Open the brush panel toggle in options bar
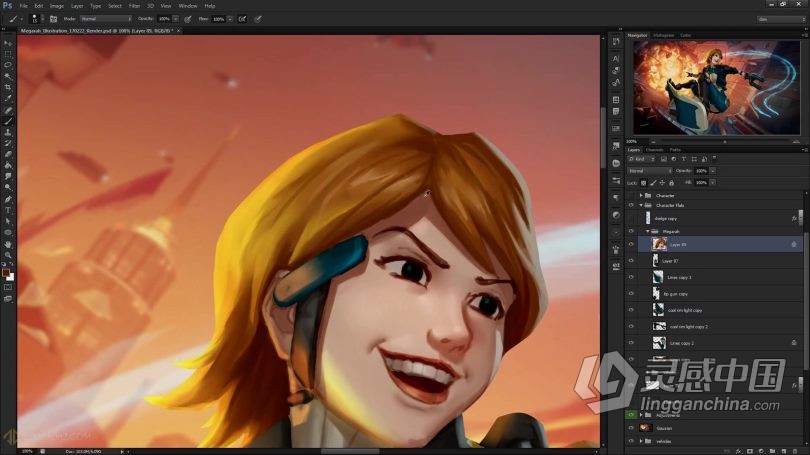Screen dimensions: 810x455 pos(53,19)
